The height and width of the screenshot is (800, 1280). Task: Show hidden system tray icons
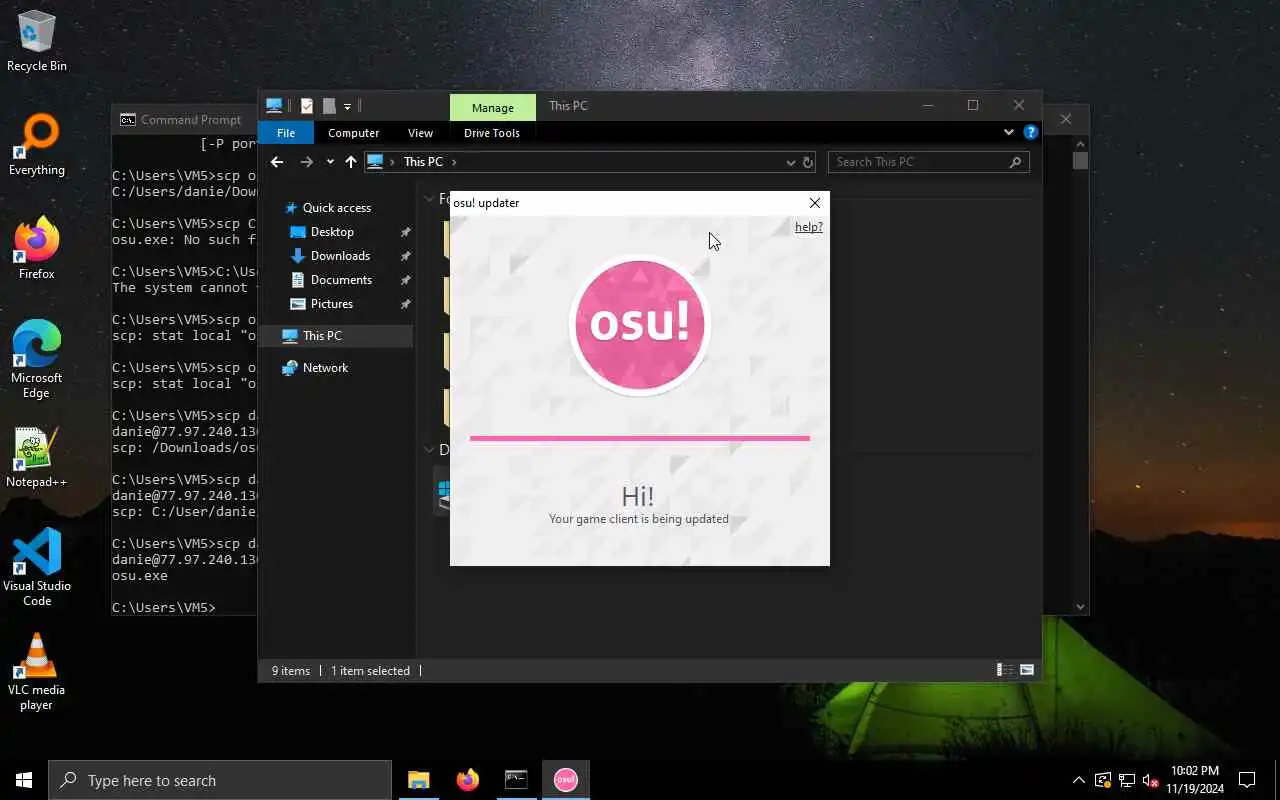click(1079, 780)
